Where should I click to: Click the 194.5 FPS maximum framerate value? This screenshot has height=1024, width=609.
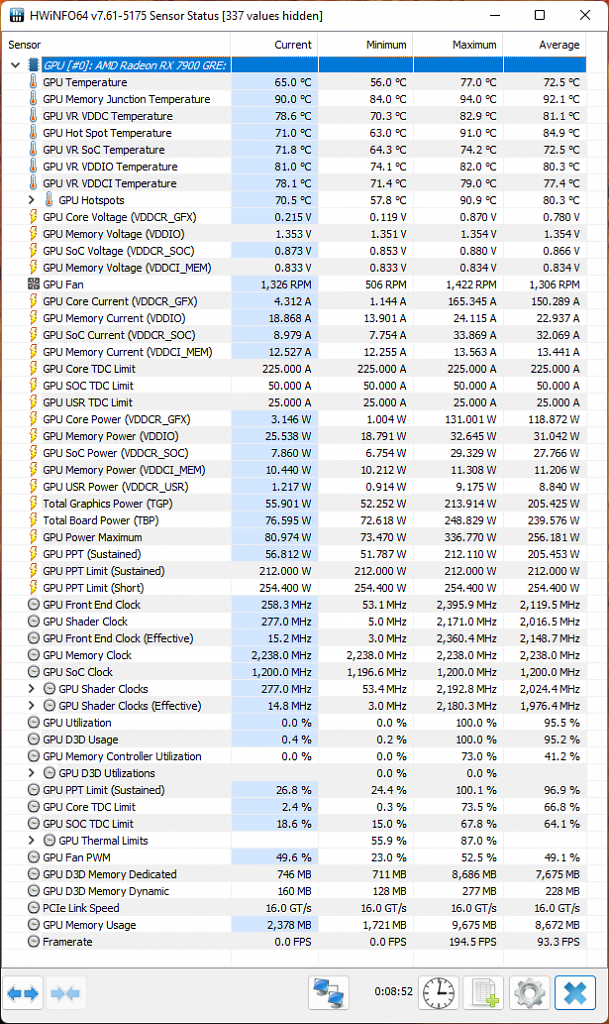(471, 942)
